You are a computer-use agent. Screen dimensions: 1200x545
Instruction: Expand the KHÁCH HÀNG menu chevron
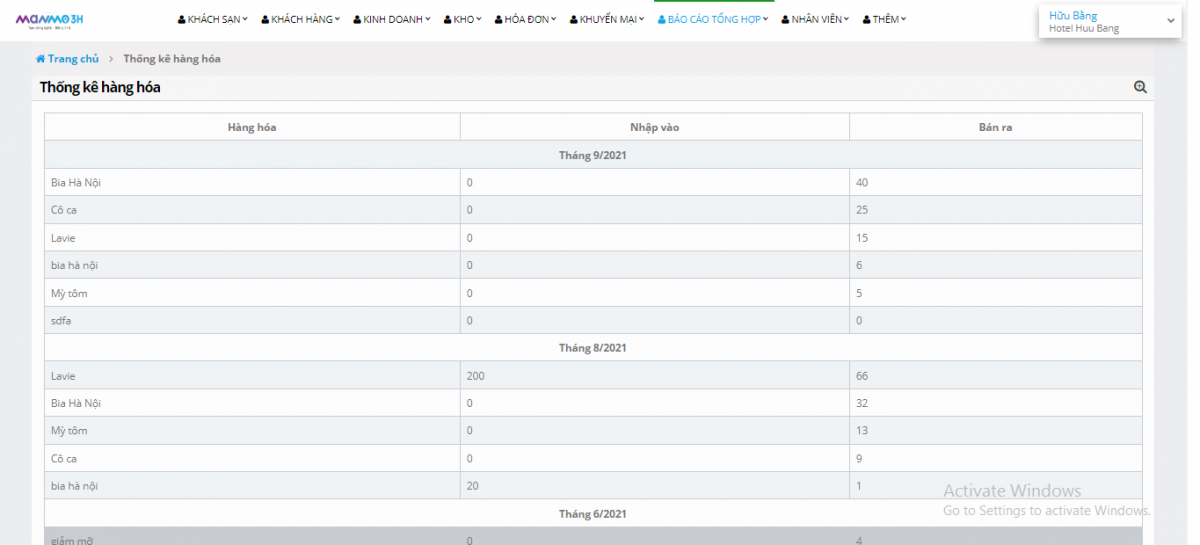click(337, 19)
